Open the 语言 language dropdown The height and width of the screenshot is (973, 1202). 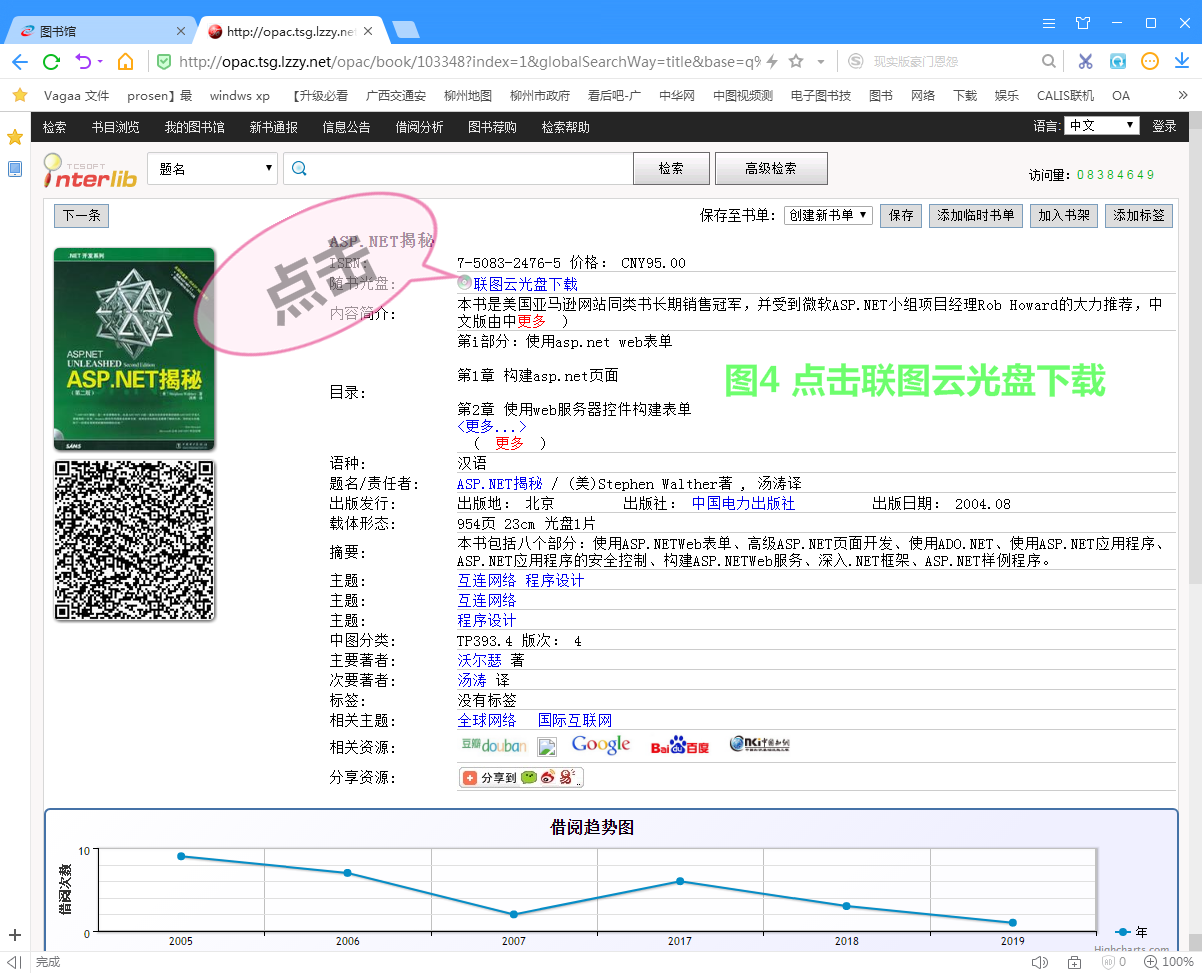(x=1100, y=127)
